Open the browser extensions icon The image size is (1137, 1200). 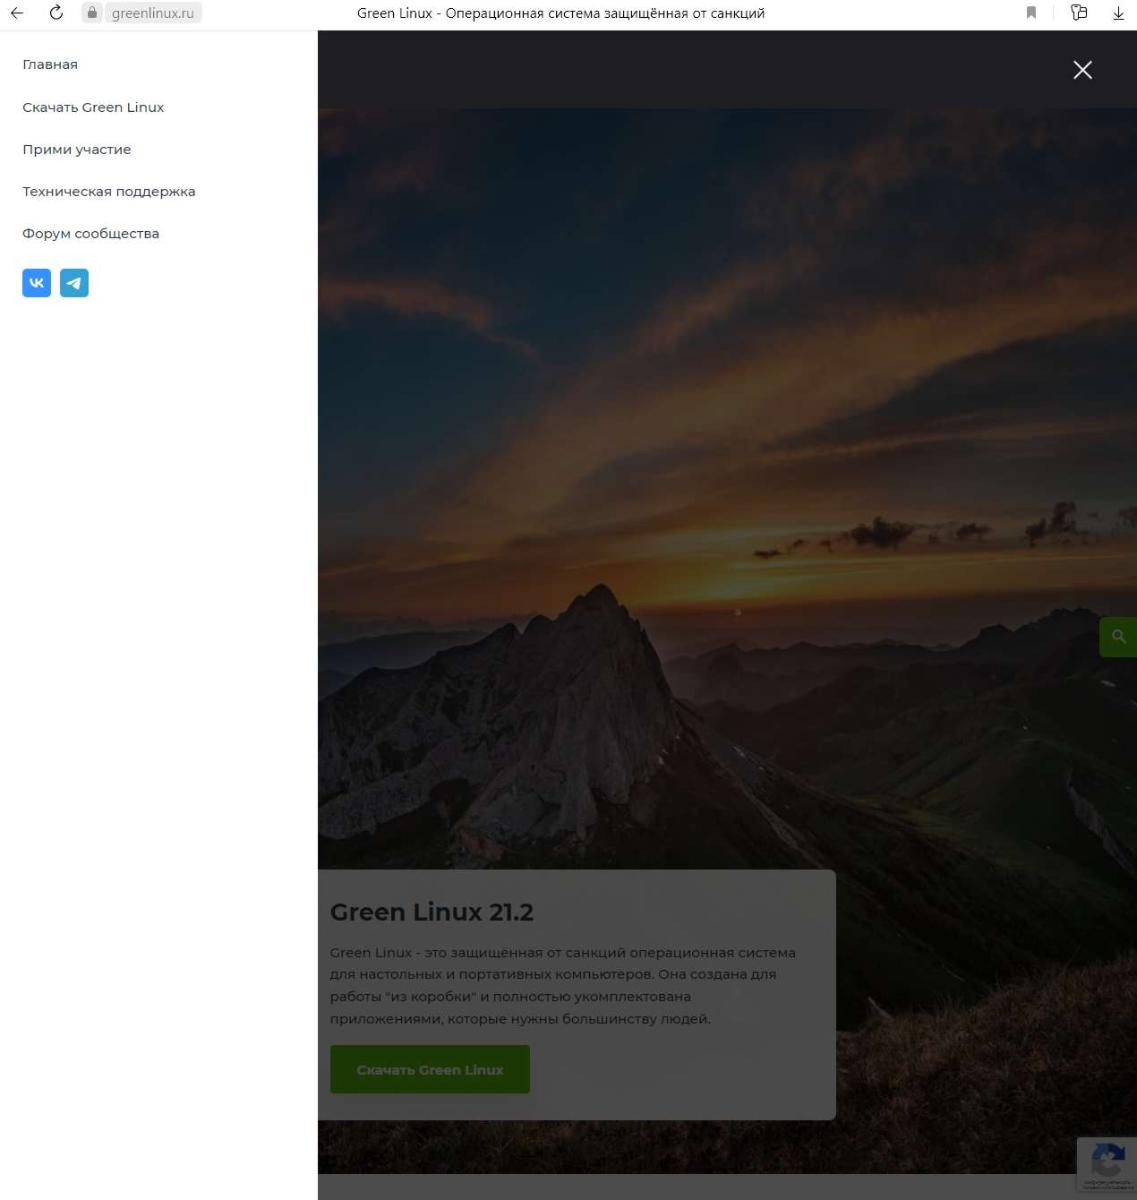coord(1079,13)
